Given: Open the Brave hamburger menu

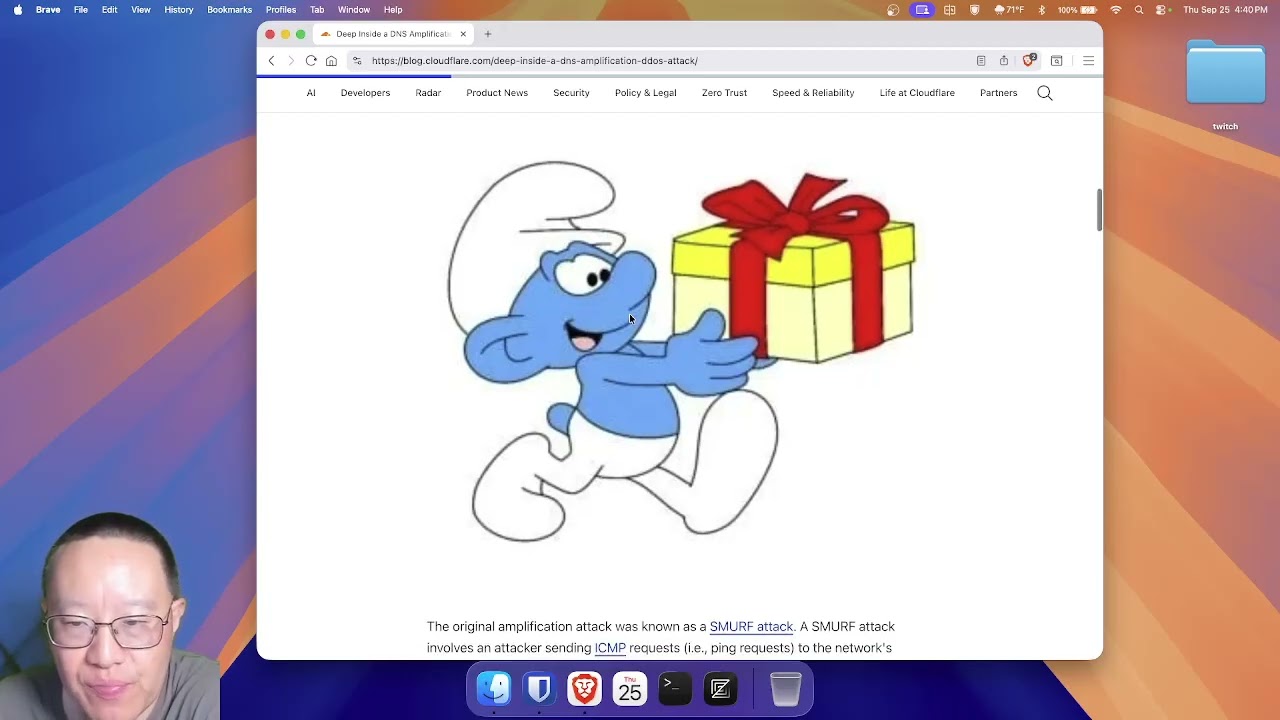Looking at the screenshot, I should click(x=1089, y=61).
